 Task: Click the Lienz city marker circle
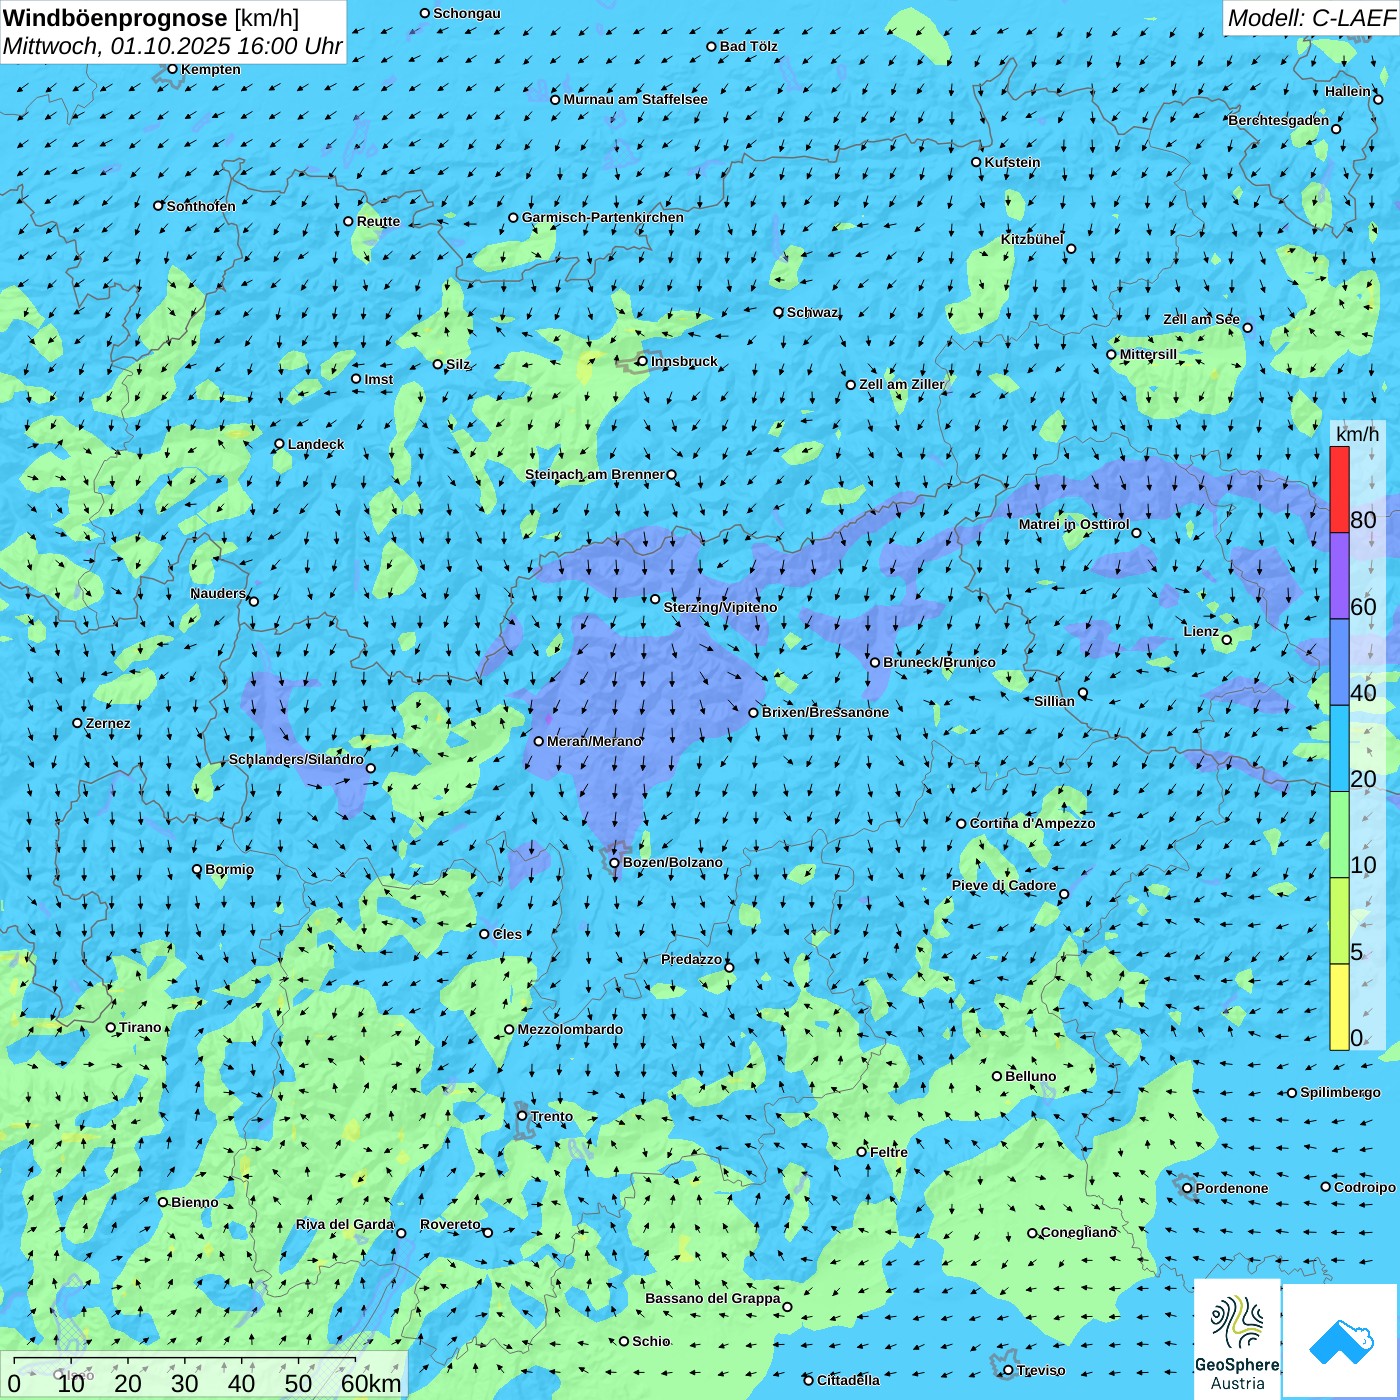(x=1227, y=640)
